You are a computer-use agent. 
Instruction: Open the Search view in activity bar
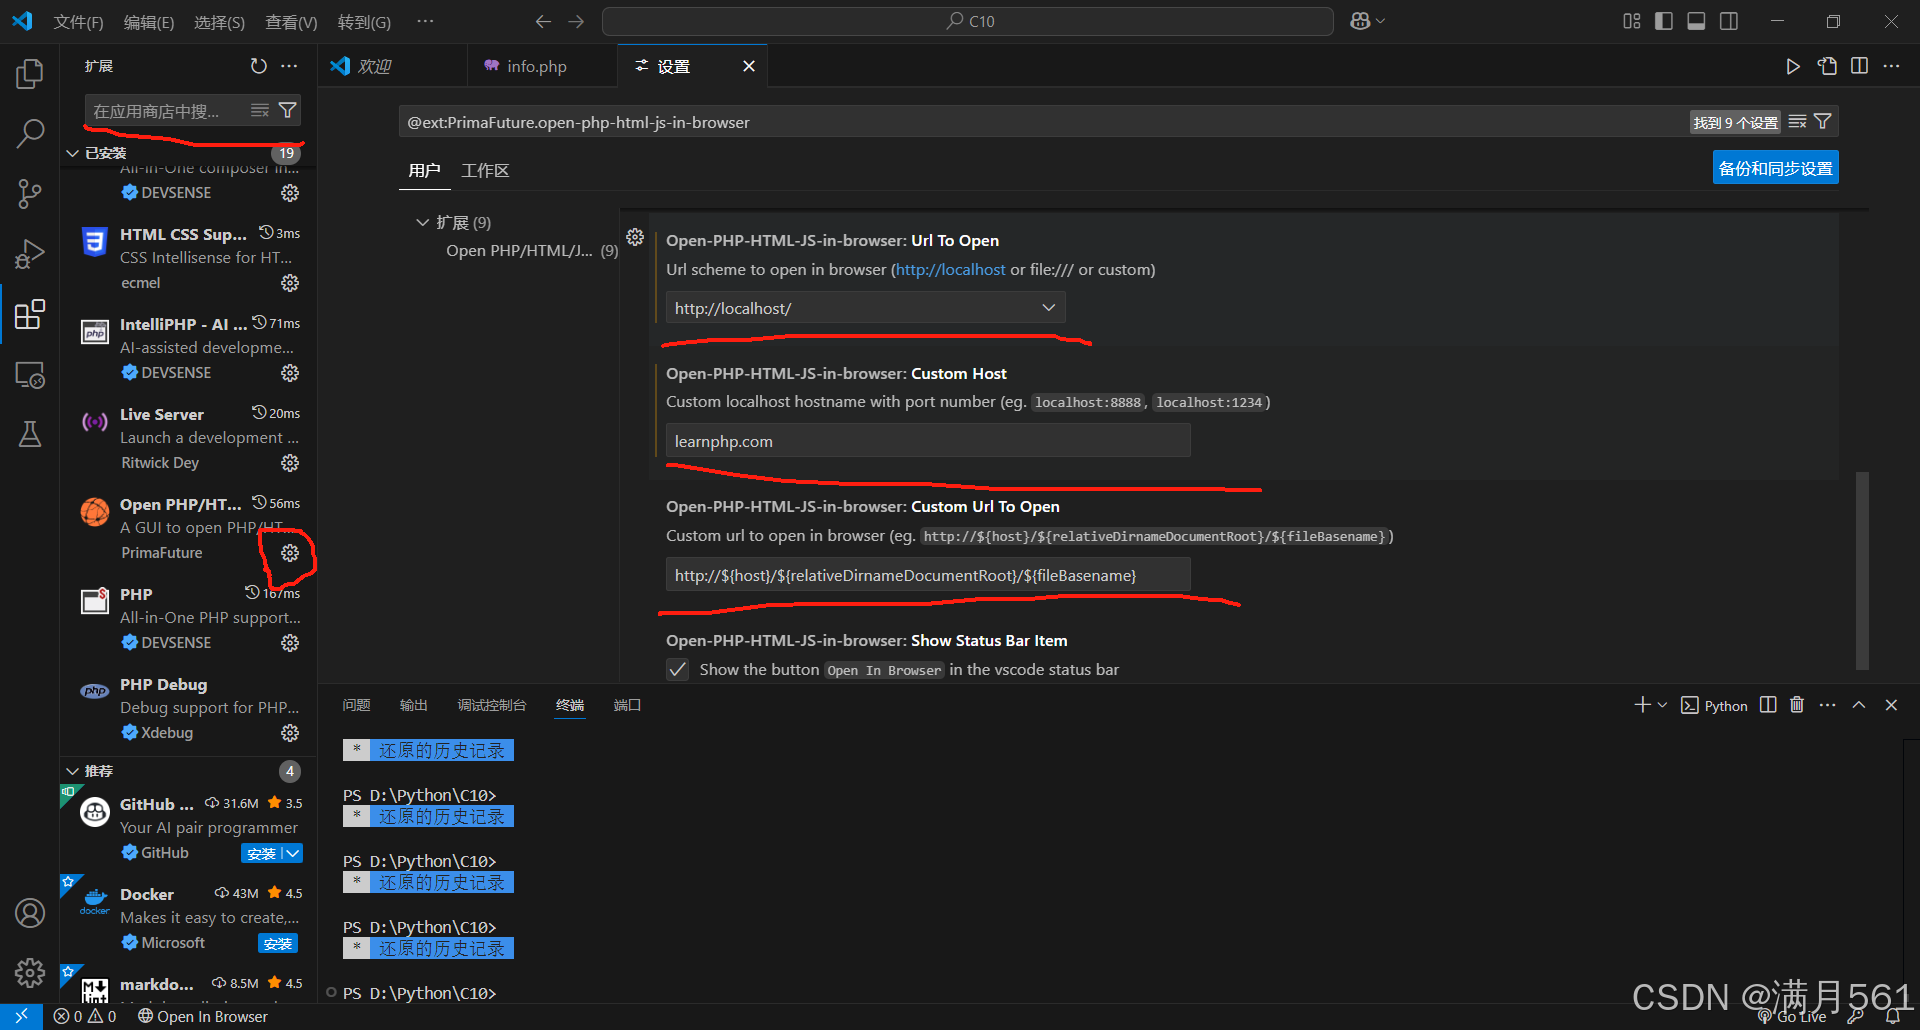click(30, 133)
